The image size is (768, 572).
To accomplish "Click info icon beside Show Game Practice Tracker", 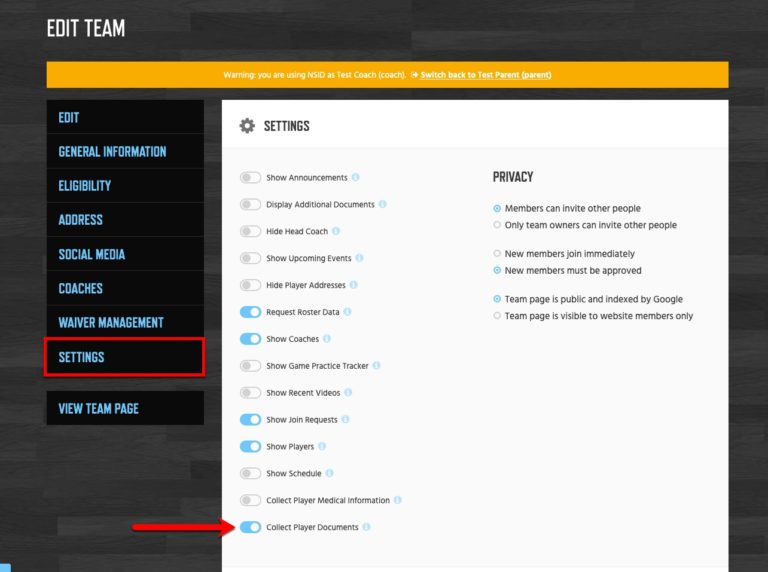I will (x=376, y=366).
